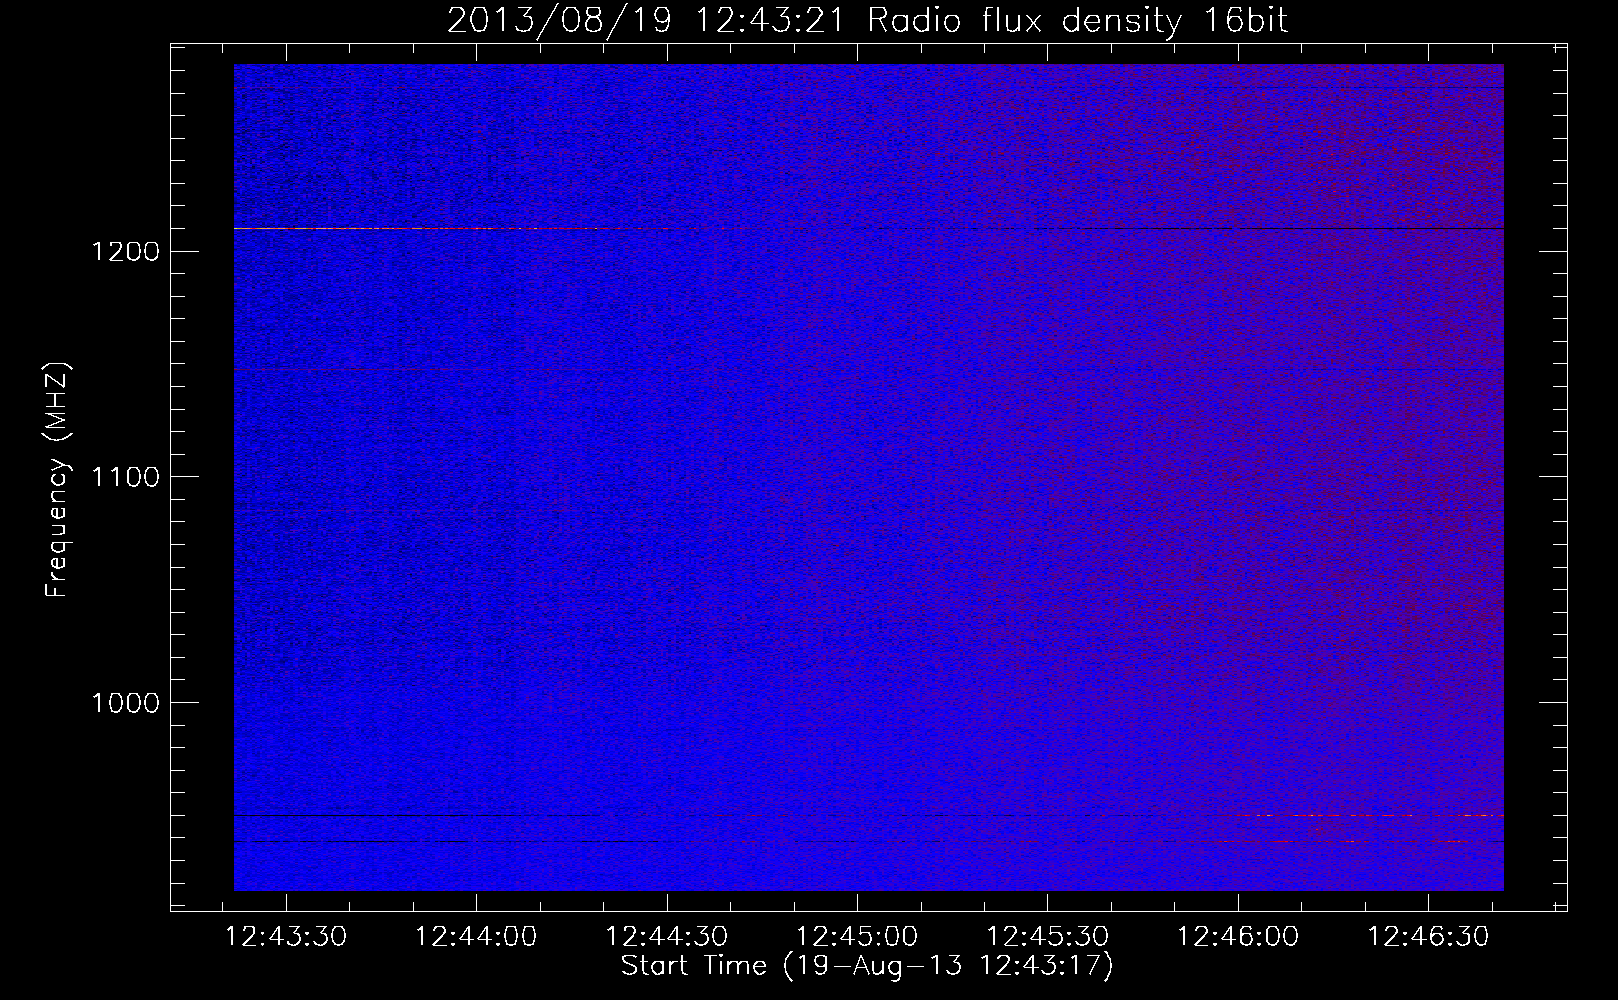Click the 12:44:30 time tick label
The height and width of the screenshot is (1000, 1618).
[667, 937]
